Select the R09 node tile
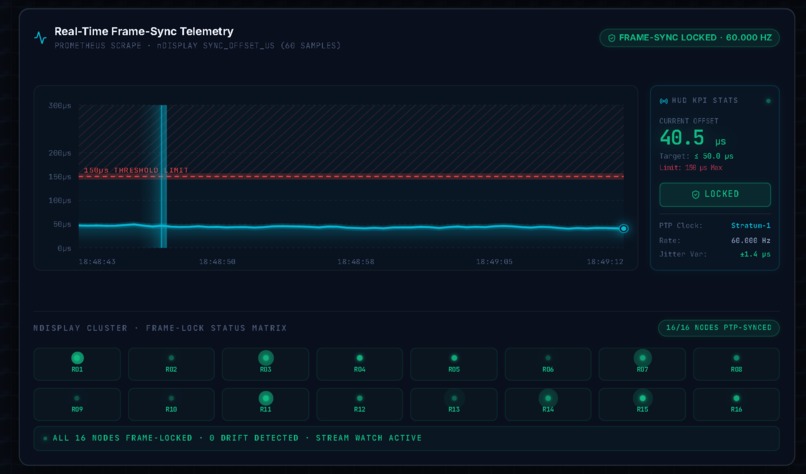Screen dimensions: 806x474 click(77, 404)
